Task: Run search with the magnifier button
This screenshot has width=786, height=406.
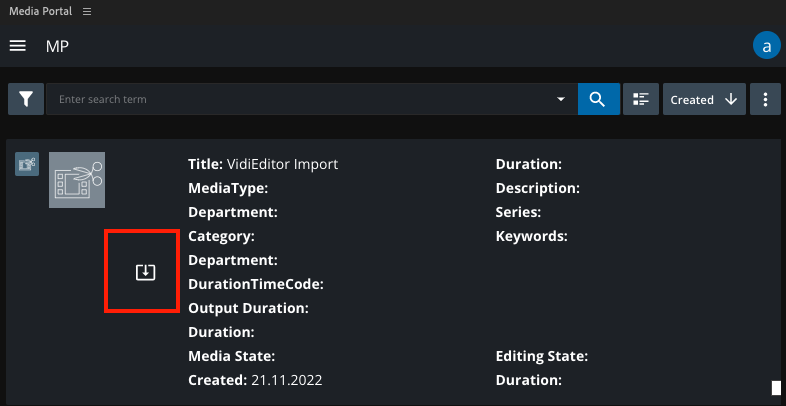Action: [x=598, y=99]
